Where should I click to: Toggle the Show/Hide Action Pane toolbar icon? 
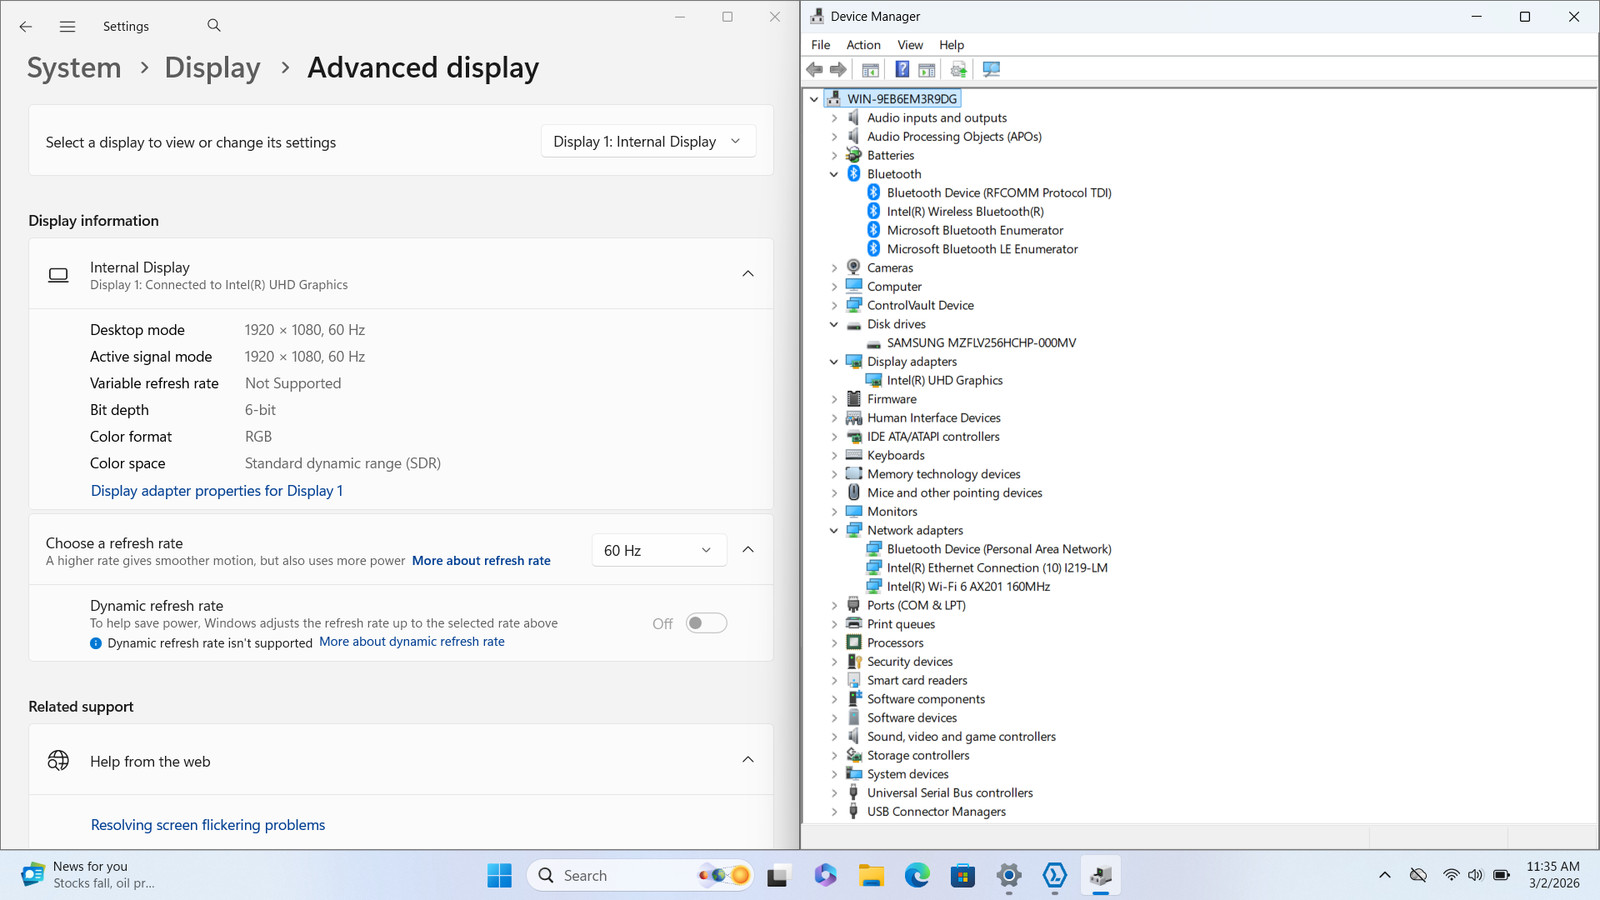tap(927, 70)
